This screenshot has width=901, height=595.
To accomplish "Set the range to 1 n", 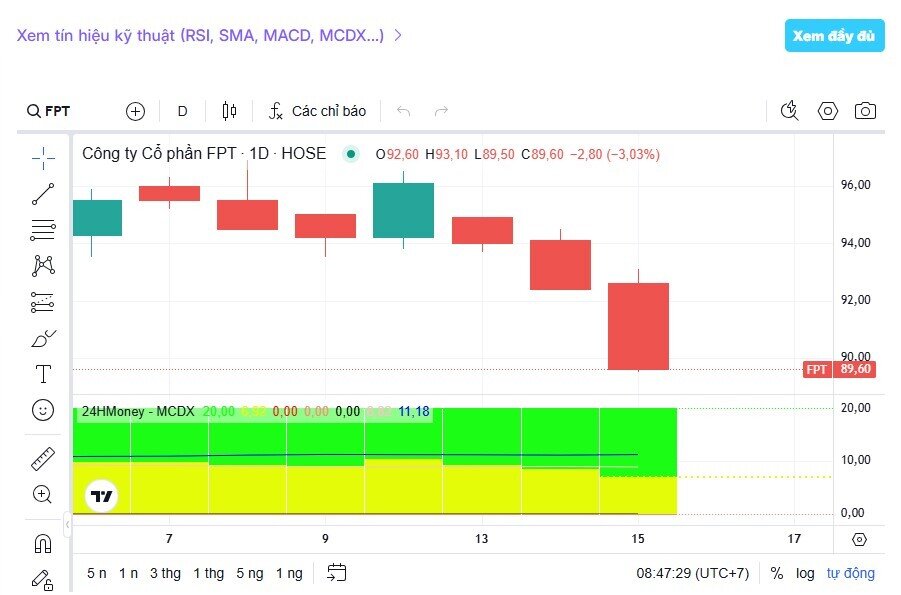I will (128, 573).
